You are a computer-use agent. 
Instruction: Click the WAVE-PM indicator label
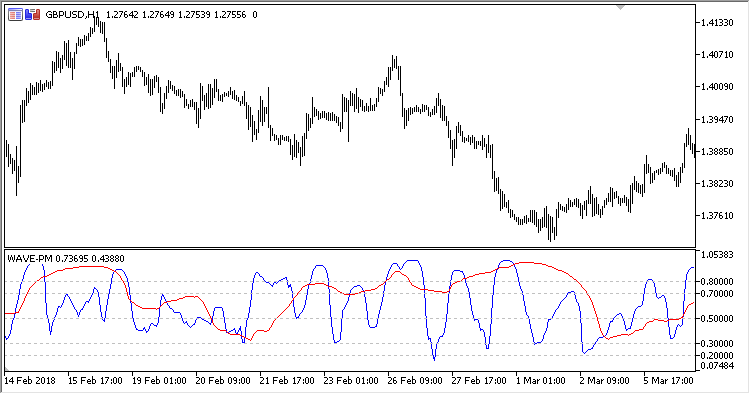30,259
